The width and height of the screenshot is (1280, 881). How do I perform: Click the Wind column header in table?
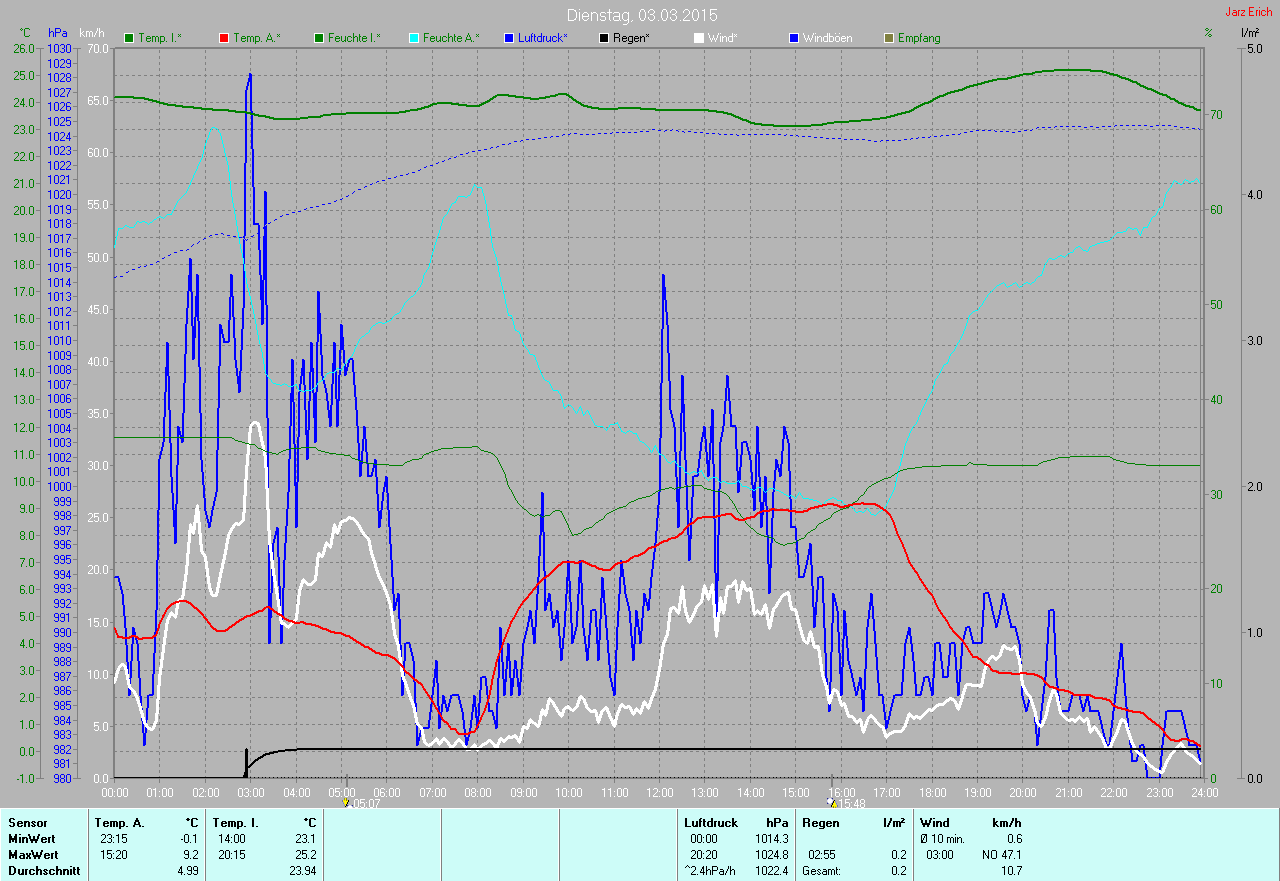[934, 822]
